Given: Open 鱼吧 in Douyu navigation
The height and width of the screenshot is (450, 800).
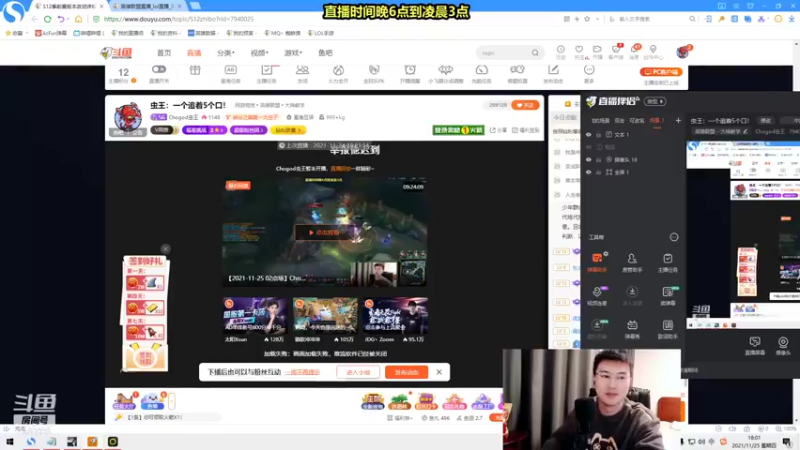Looking at the screenshot, I should pos(325,53).
